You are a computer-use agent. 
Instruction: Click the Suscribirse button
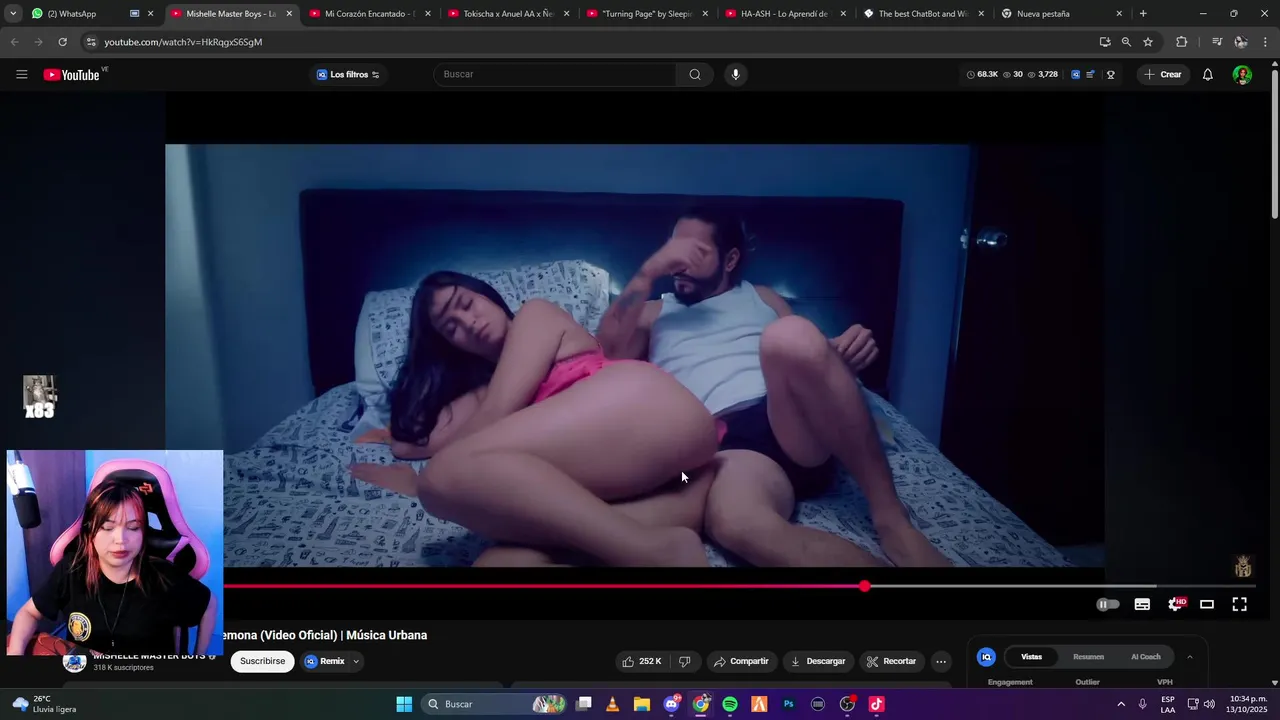point(262,661)
